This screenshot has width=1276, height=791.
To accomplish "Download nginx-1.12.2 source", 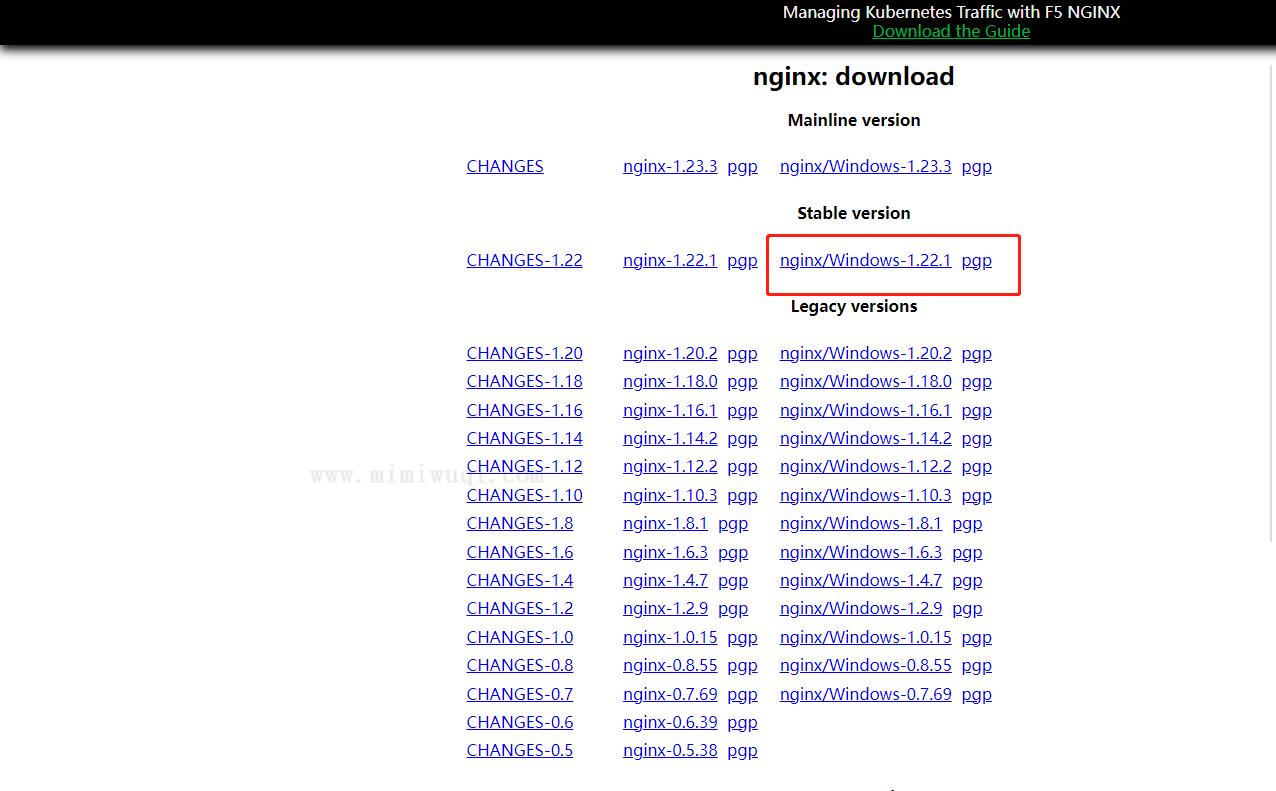I will click(x=670, y=466).
